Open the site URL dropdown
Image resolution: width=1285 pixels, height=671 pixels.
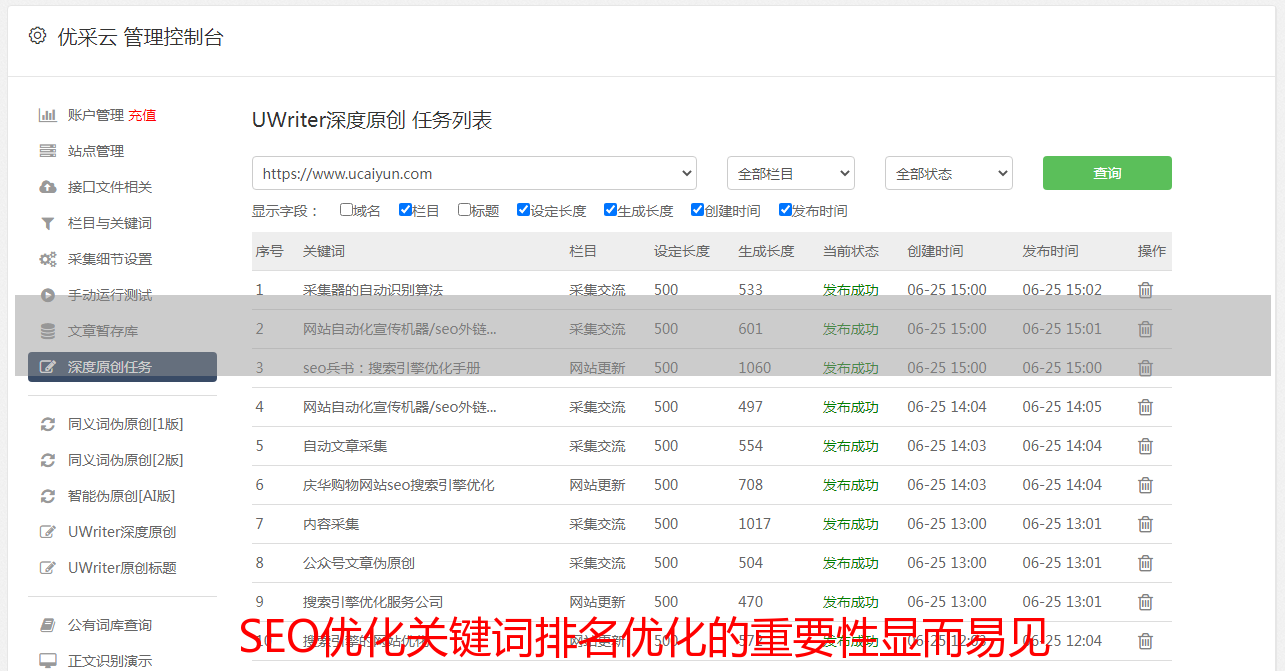point(474,173)
